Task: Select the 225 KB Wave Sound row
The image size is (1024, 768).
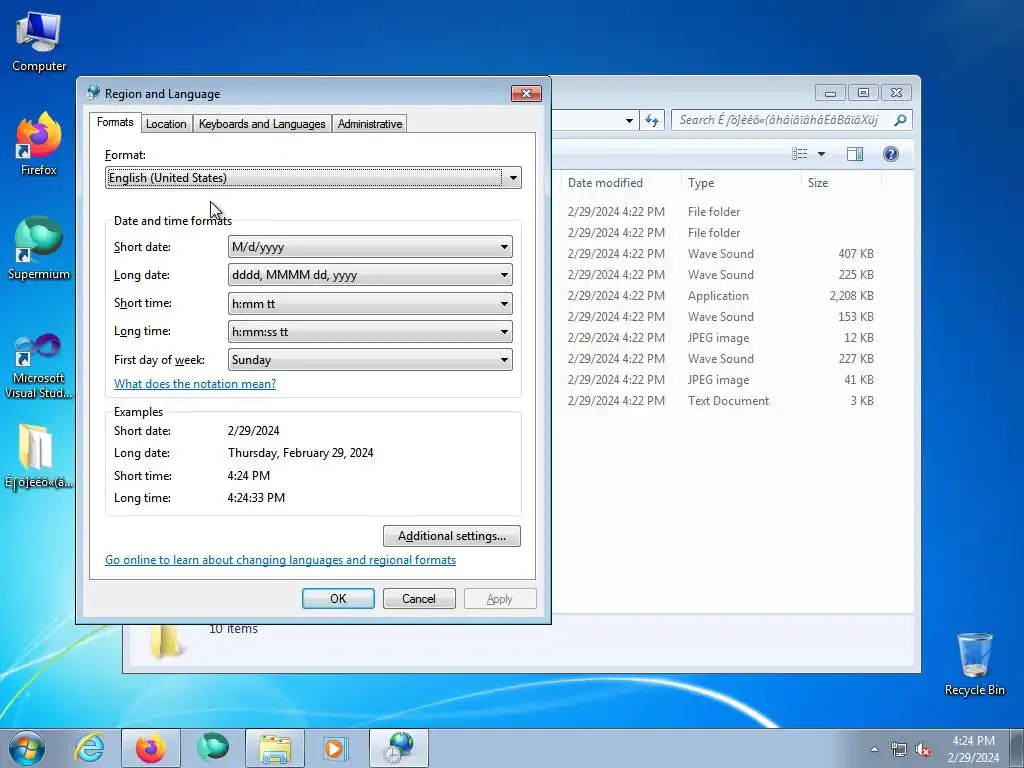Action: point(720,275)
